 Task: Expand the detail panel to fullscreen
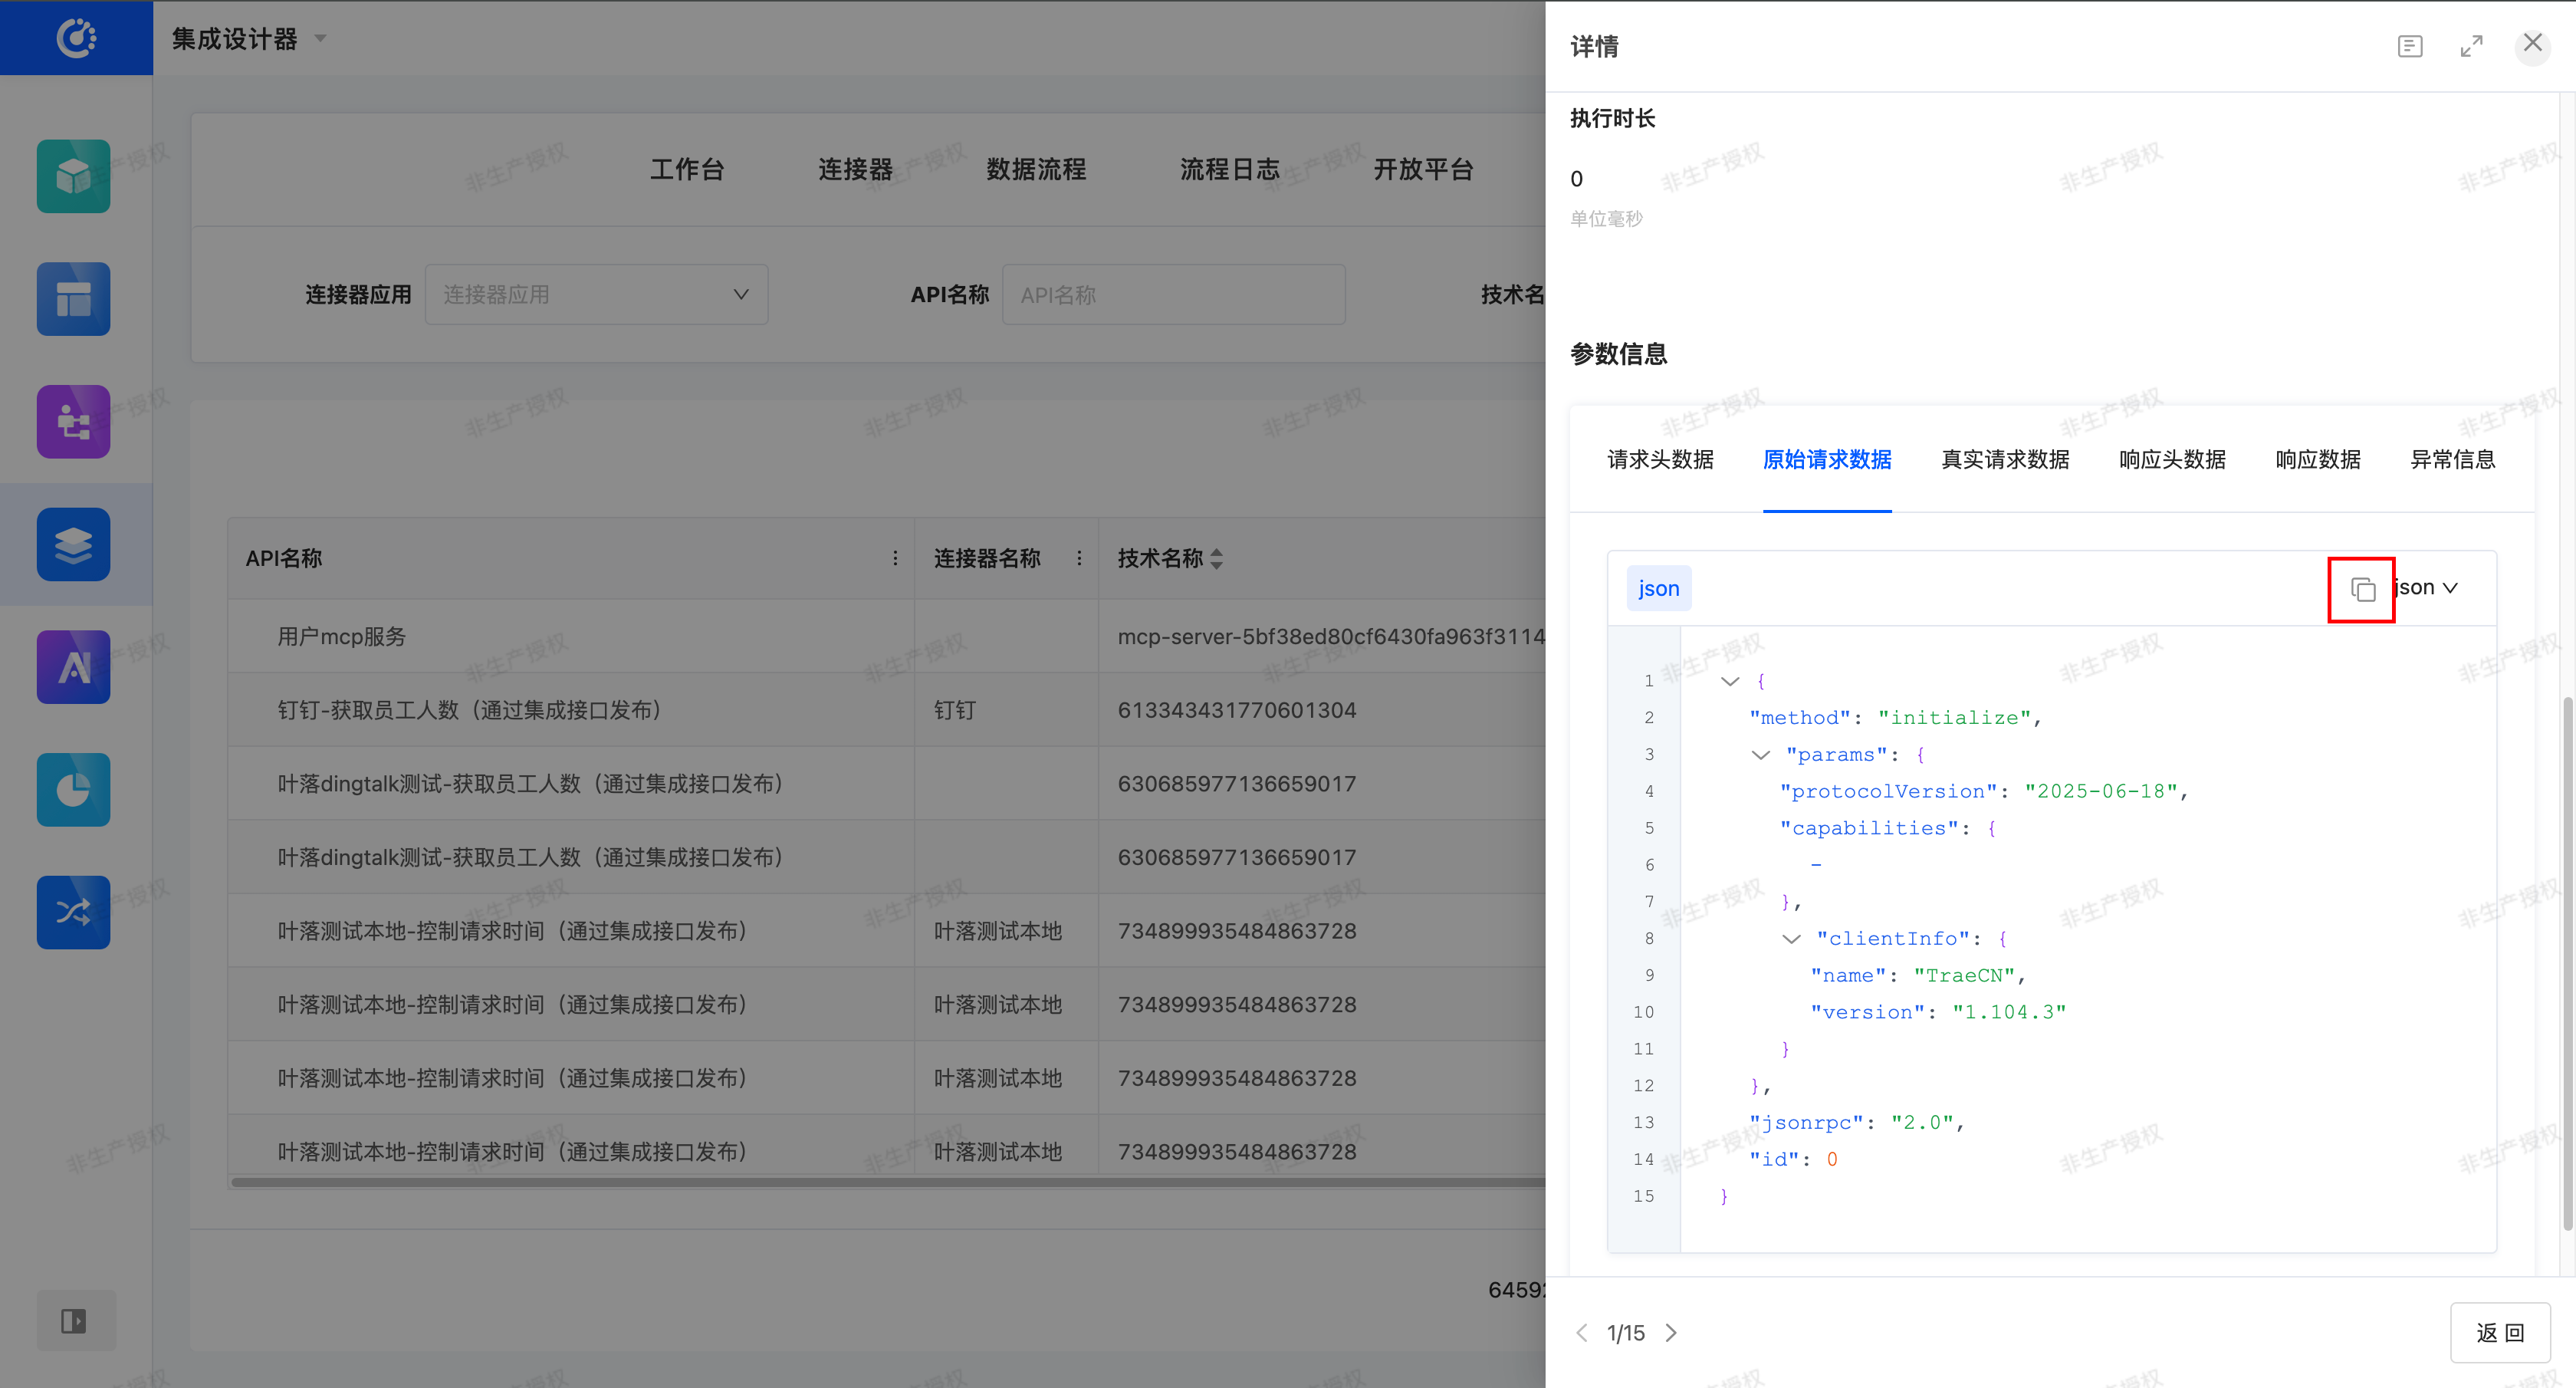click(2471, 46)
